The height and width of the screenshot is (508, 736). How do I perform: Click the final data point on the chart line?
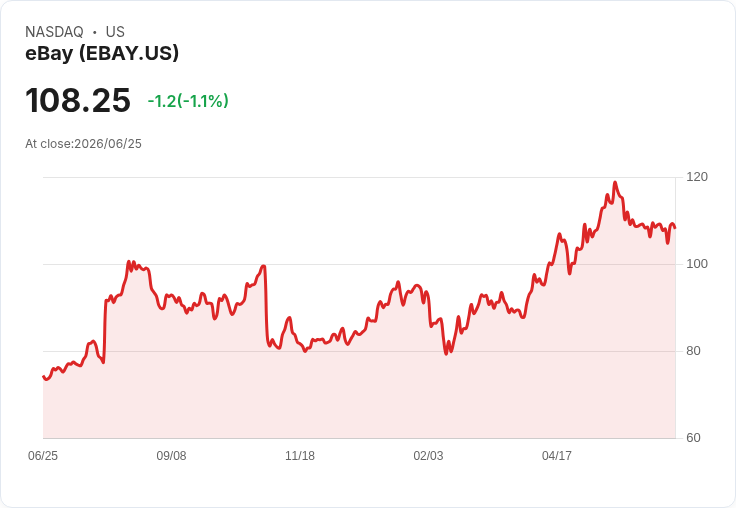pos(675,228)
